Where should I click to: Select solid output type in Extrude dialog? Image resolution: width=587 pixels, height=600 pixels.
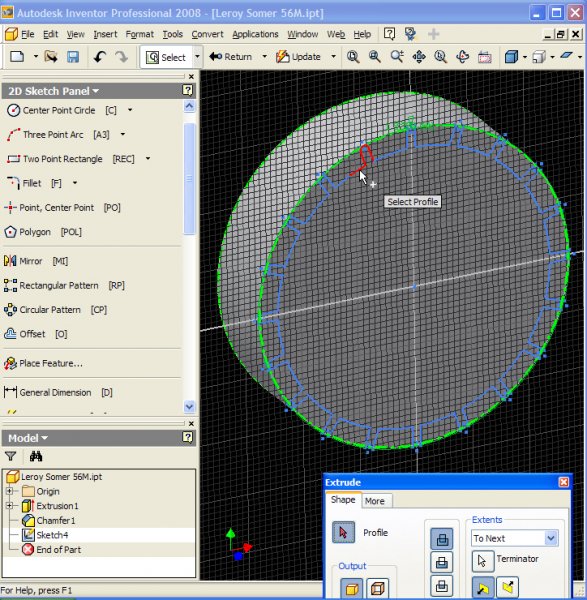point(351,589)
